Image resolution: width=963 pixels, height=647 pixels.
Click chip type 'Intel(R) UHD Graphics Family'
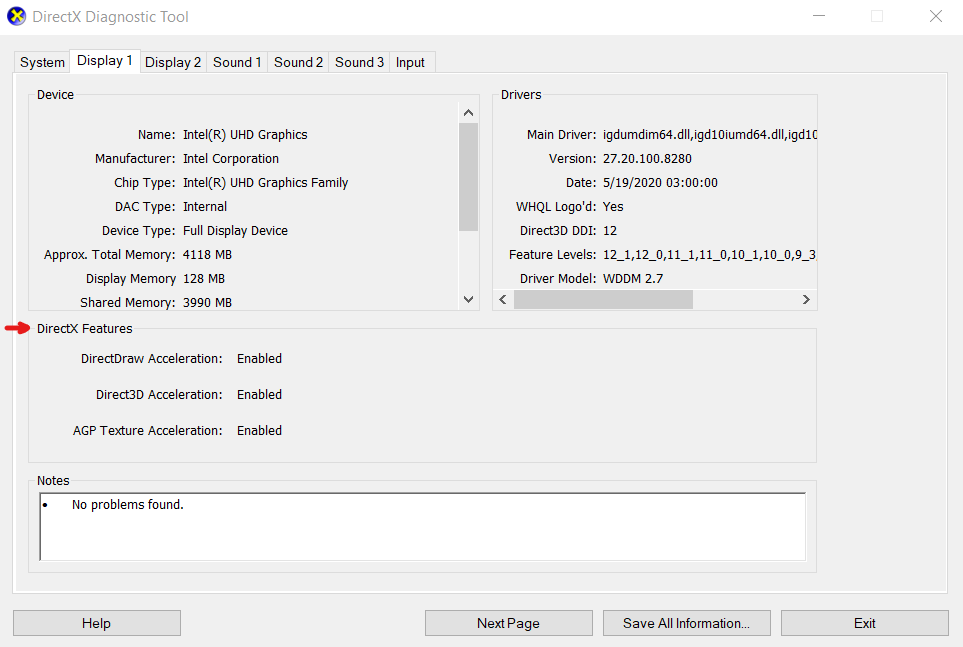[265, 182]
